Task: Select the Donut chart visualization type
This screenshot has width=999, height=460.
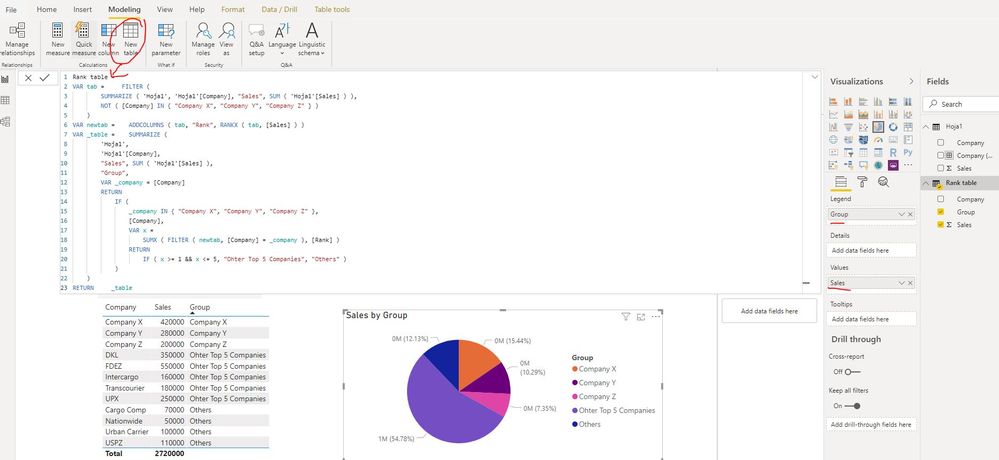Action: click(x=893, y=127)
